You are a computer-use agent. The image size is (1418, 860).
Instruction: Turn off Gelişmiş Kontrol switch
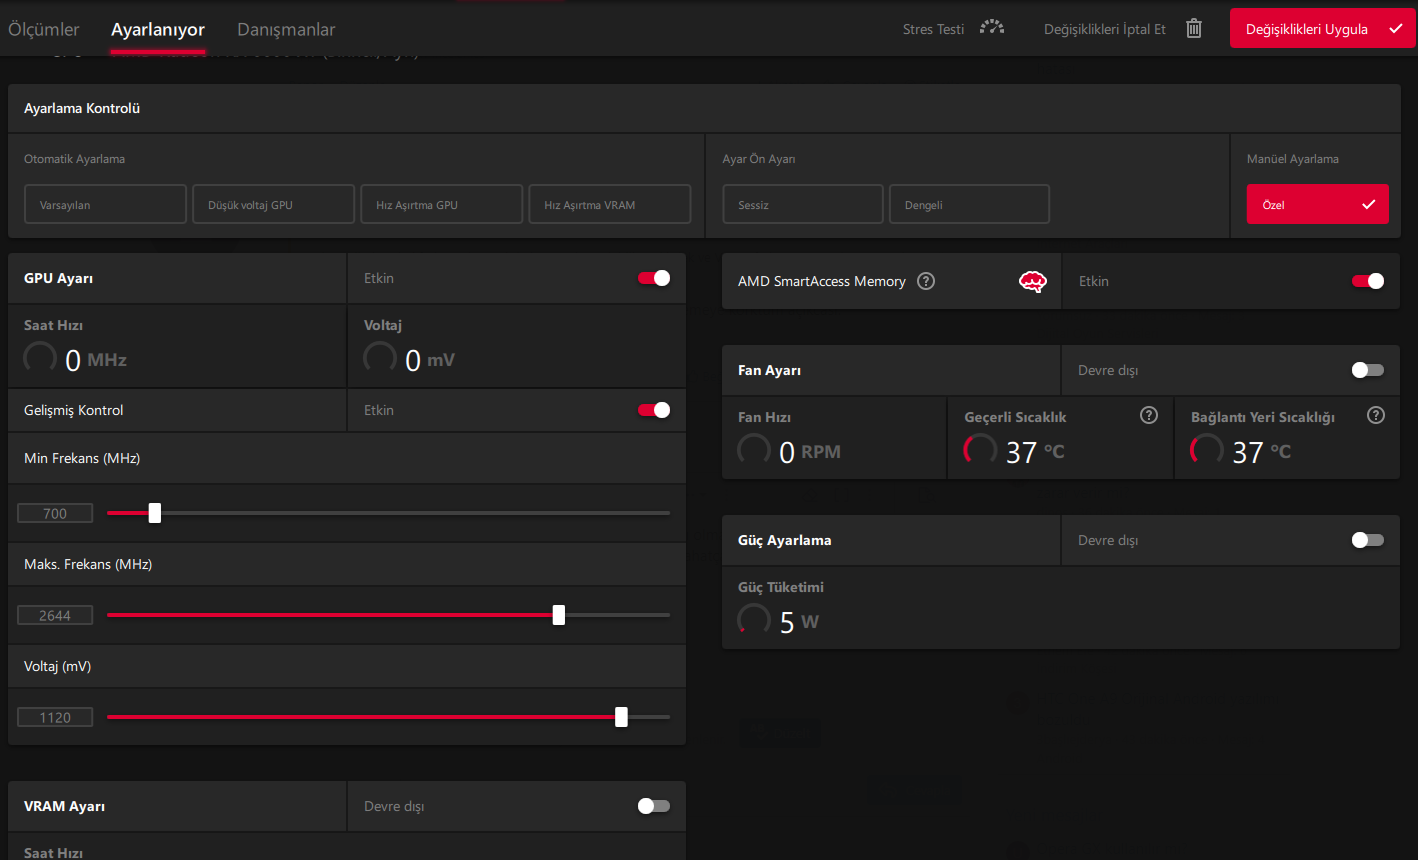click(x=654, y=410)
